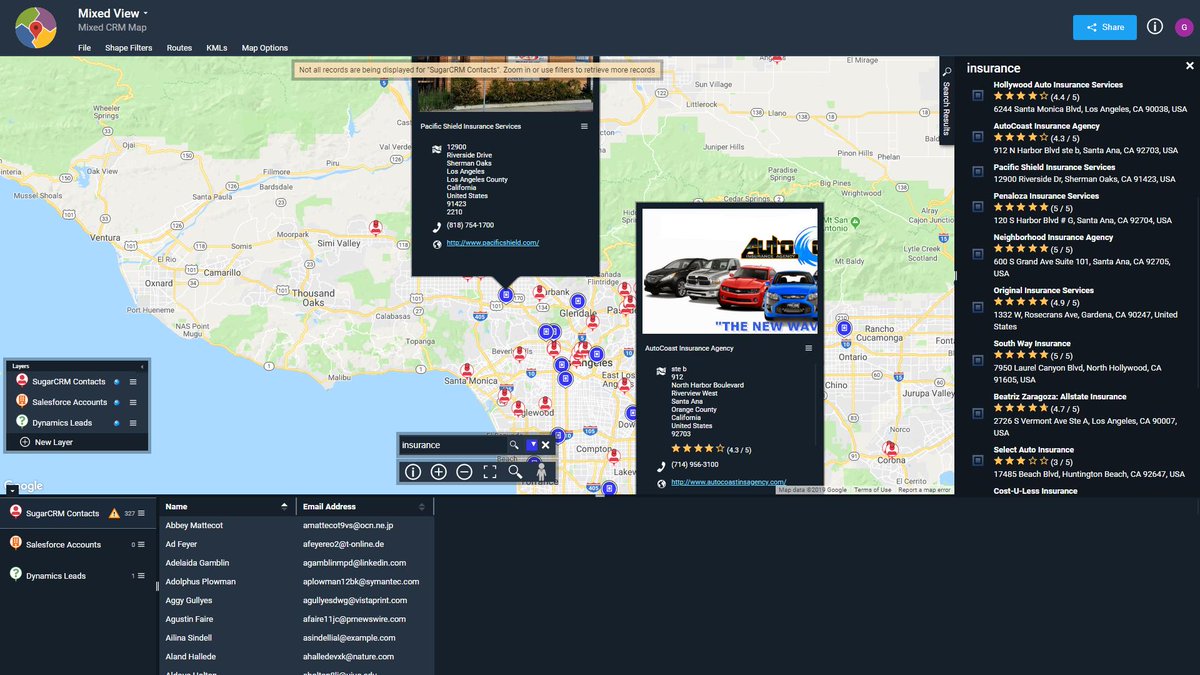
Task: Click in the insurance map search field
Action: coord(453,445)
